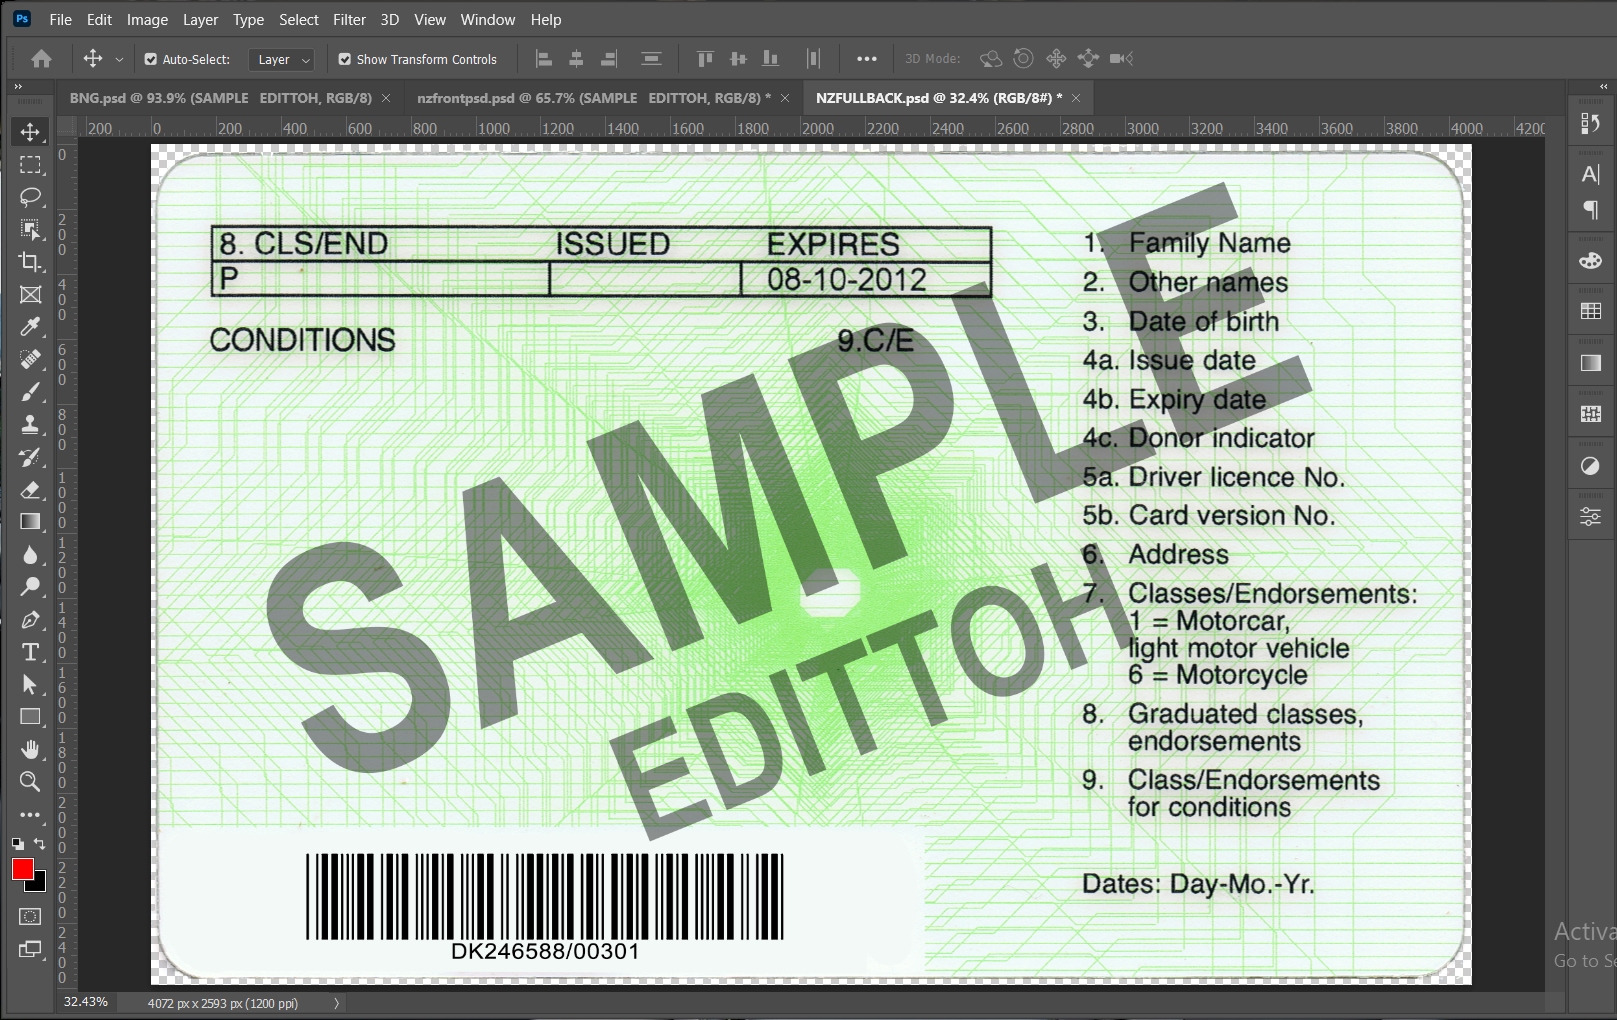Toggle the Auto-Select checkbox
The image size is (1617, 1020).
(x=151, y=59)
